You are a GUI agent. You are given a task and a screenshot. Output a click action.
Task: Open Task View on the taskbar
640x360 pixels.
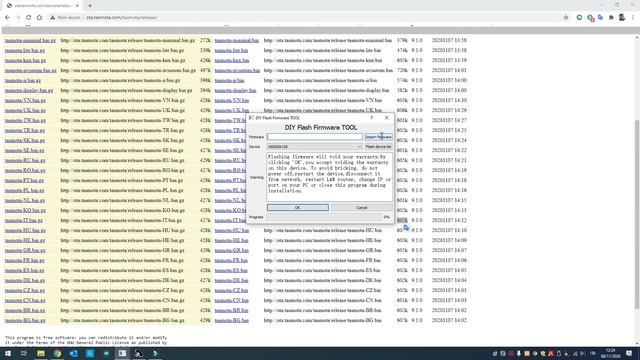pos(24,353)
